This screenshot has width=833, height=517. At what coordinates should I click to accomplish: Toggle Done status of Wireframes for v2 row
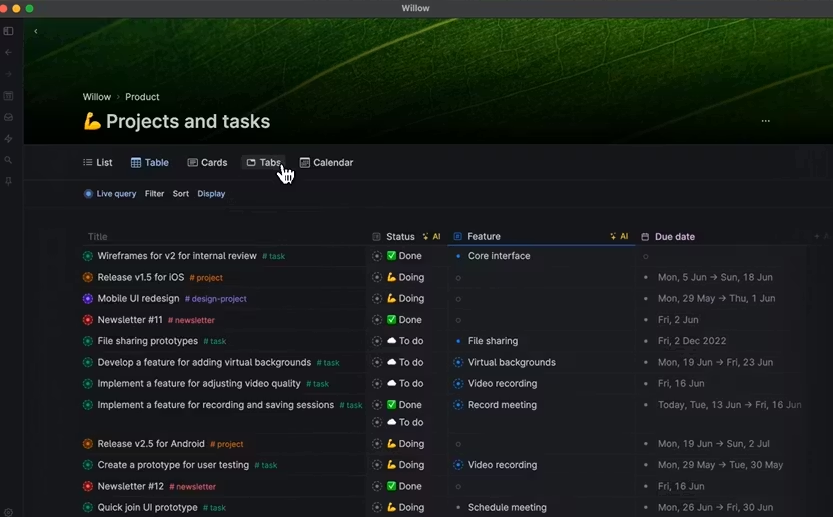click(392, 256)
